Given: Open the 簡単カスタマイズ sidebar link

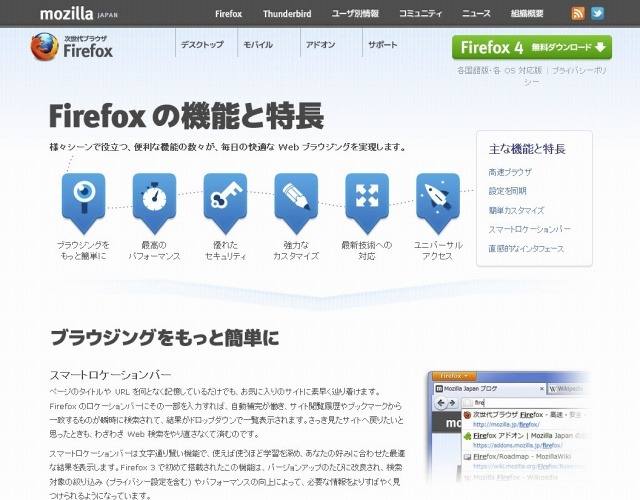Looking at the screenshot, I should 516,210.
